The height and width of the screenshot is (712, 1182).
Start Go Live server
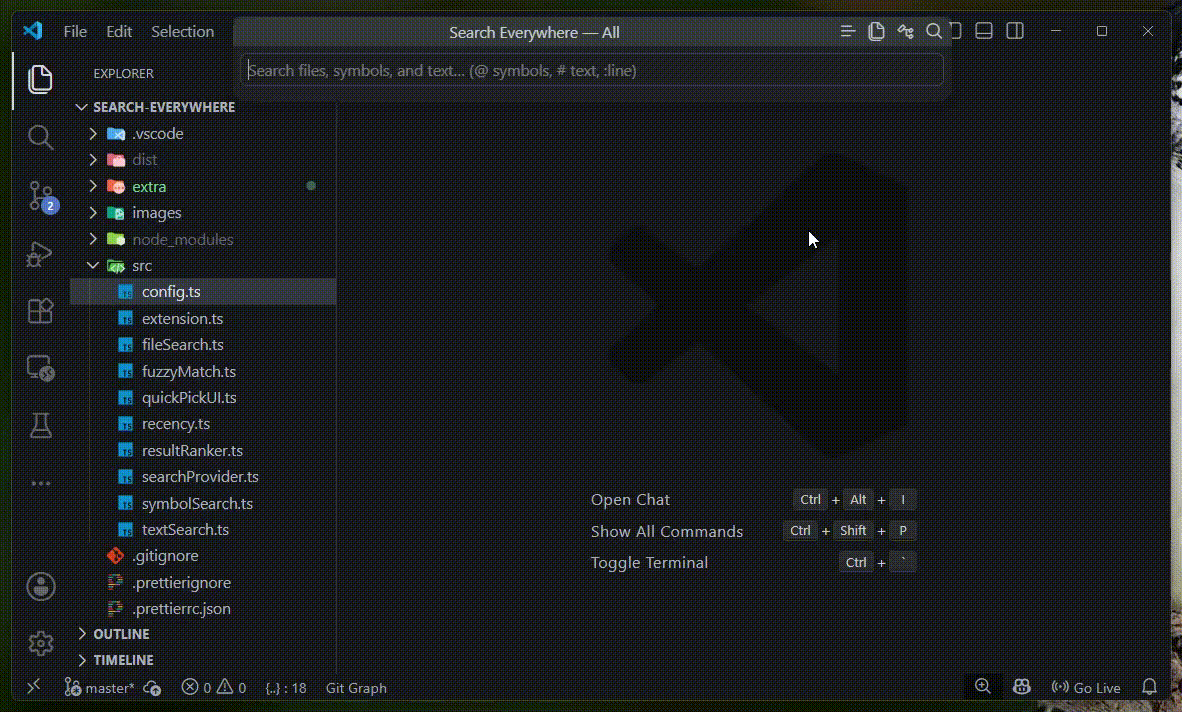point(1086,688)
